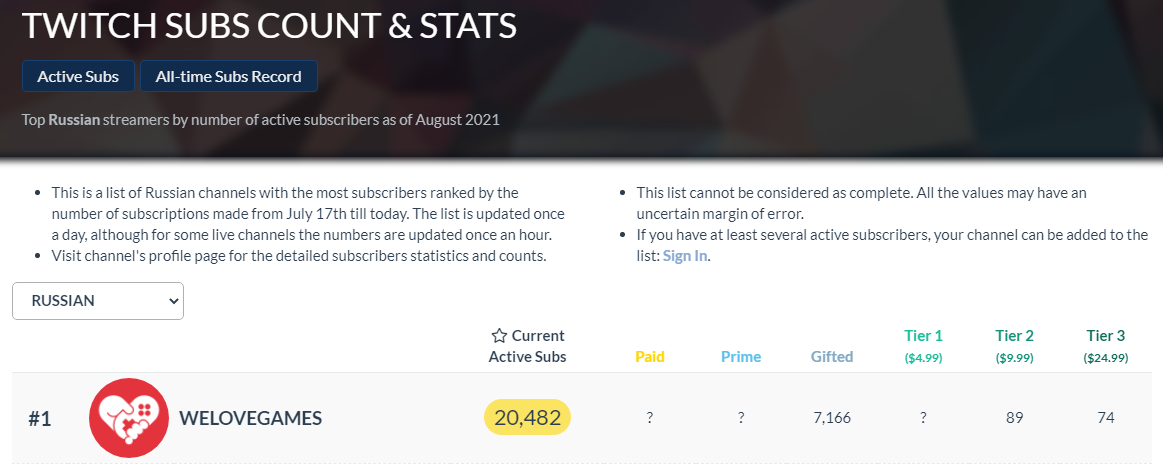Sort by Tier 2 ($9.99) column
The image size is (1163, 466).
1014,346
